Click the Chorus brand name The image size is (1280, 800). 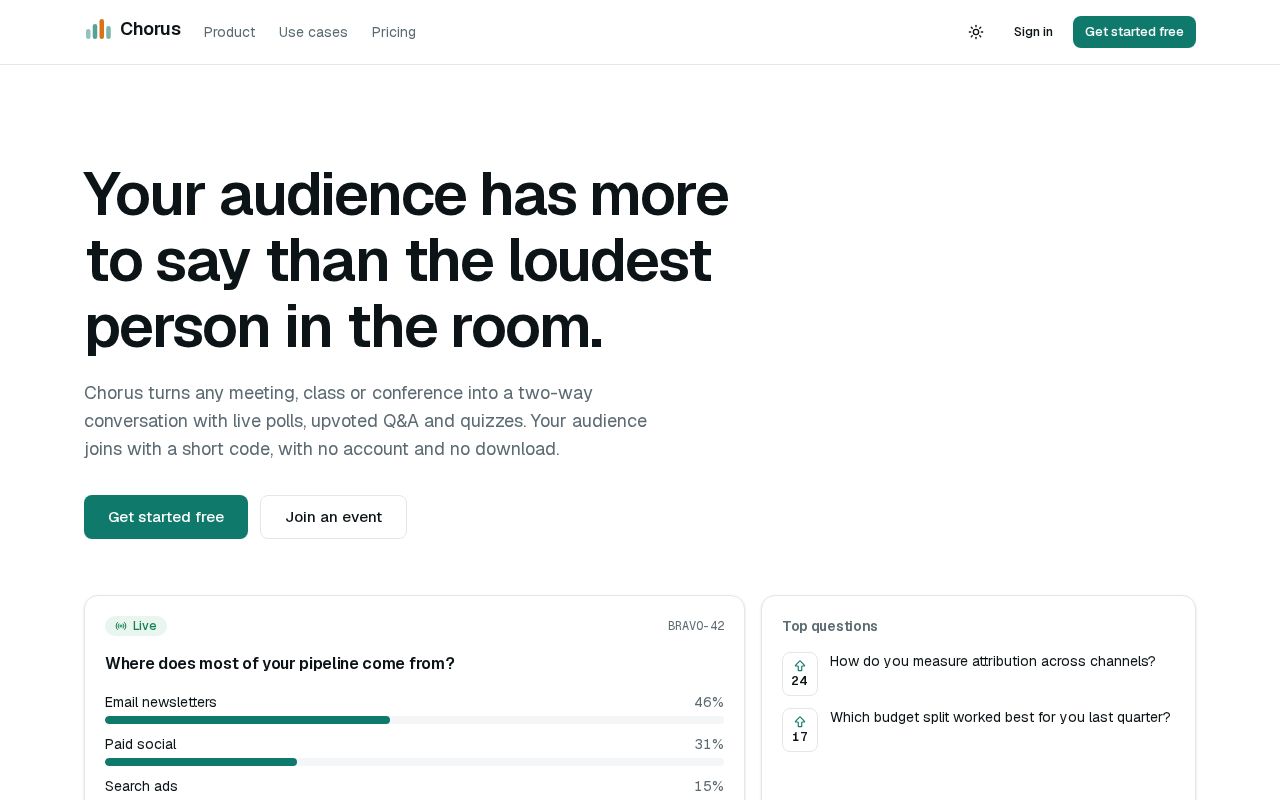pyautogui.click(x=150, y=29)
